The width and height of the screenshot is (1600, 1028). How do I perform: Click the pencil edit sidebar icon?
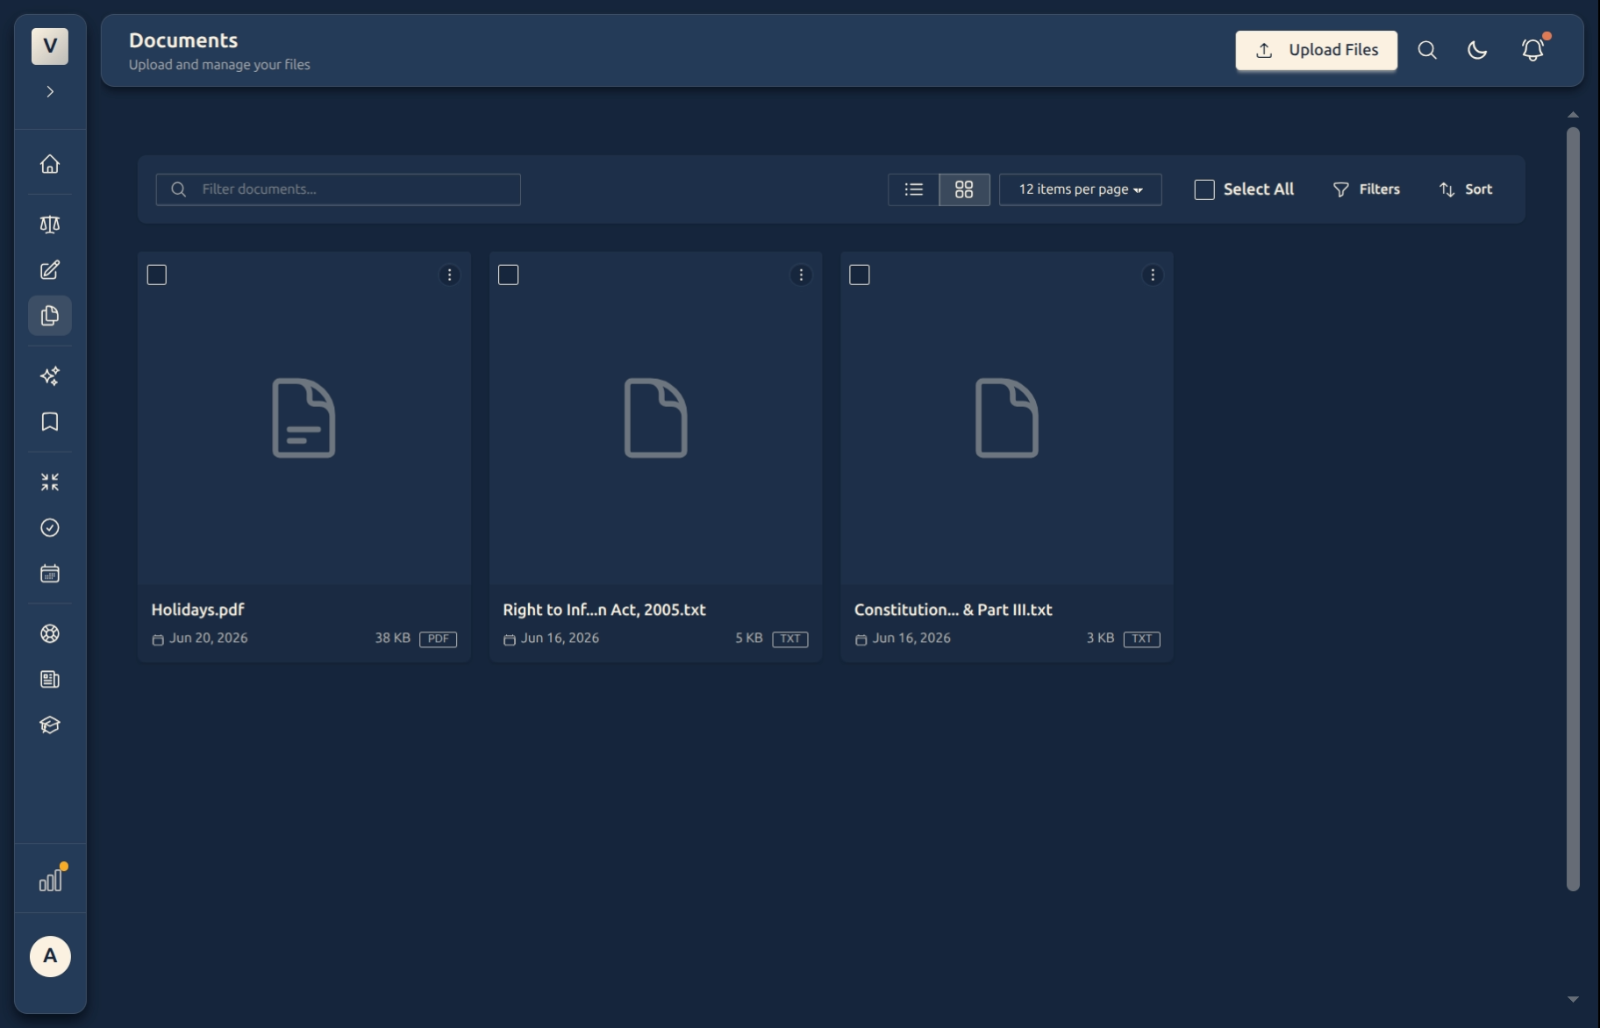50,270
